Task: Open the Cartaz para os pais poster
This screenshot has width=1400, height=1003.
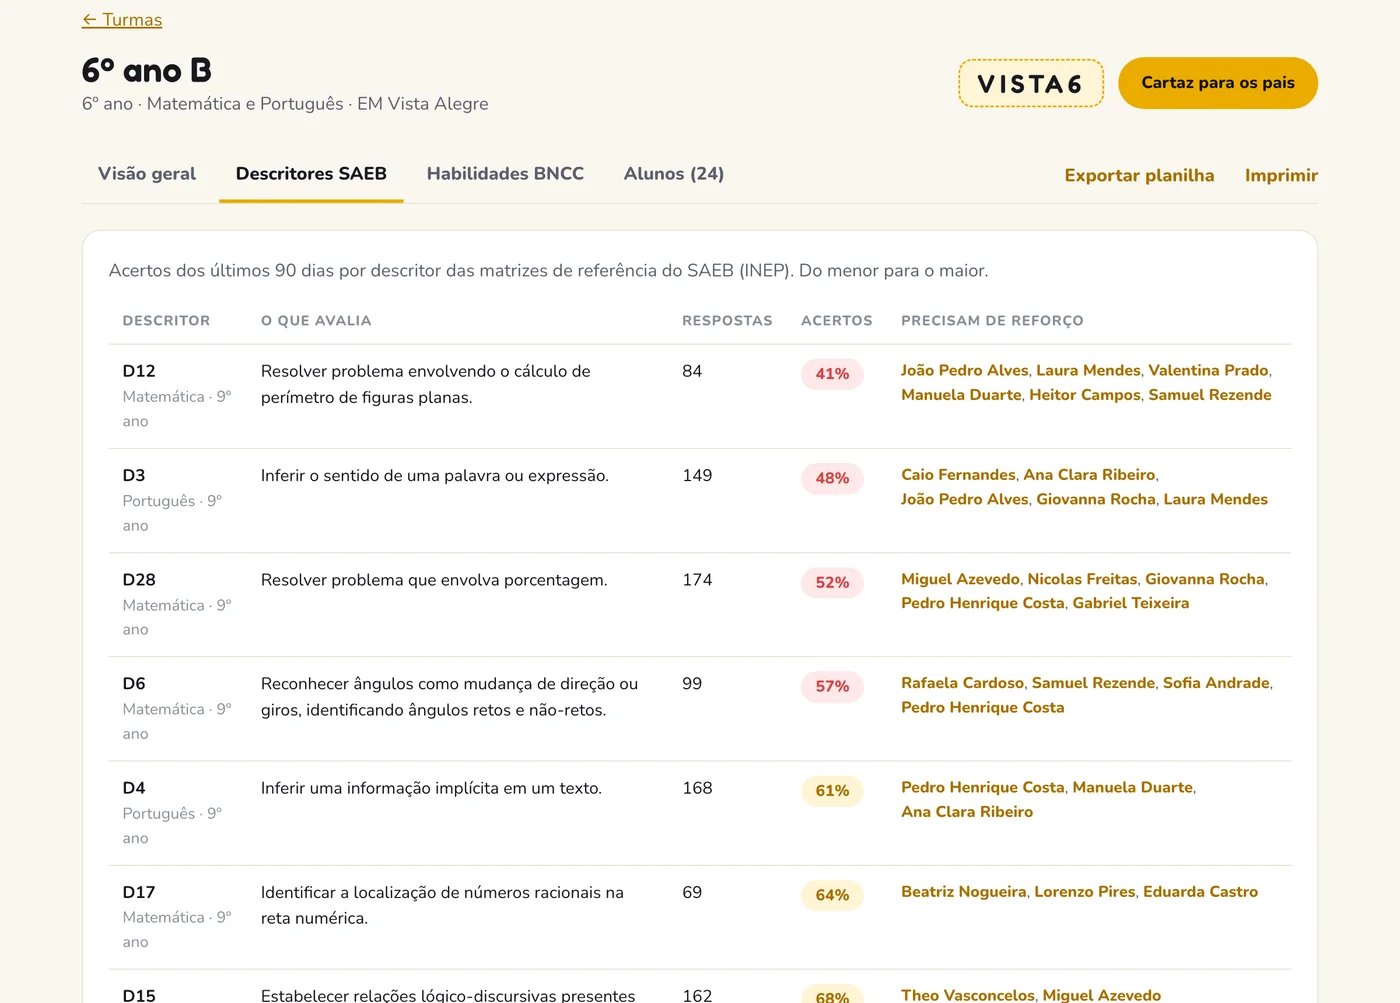Action: coord(1218,83)
